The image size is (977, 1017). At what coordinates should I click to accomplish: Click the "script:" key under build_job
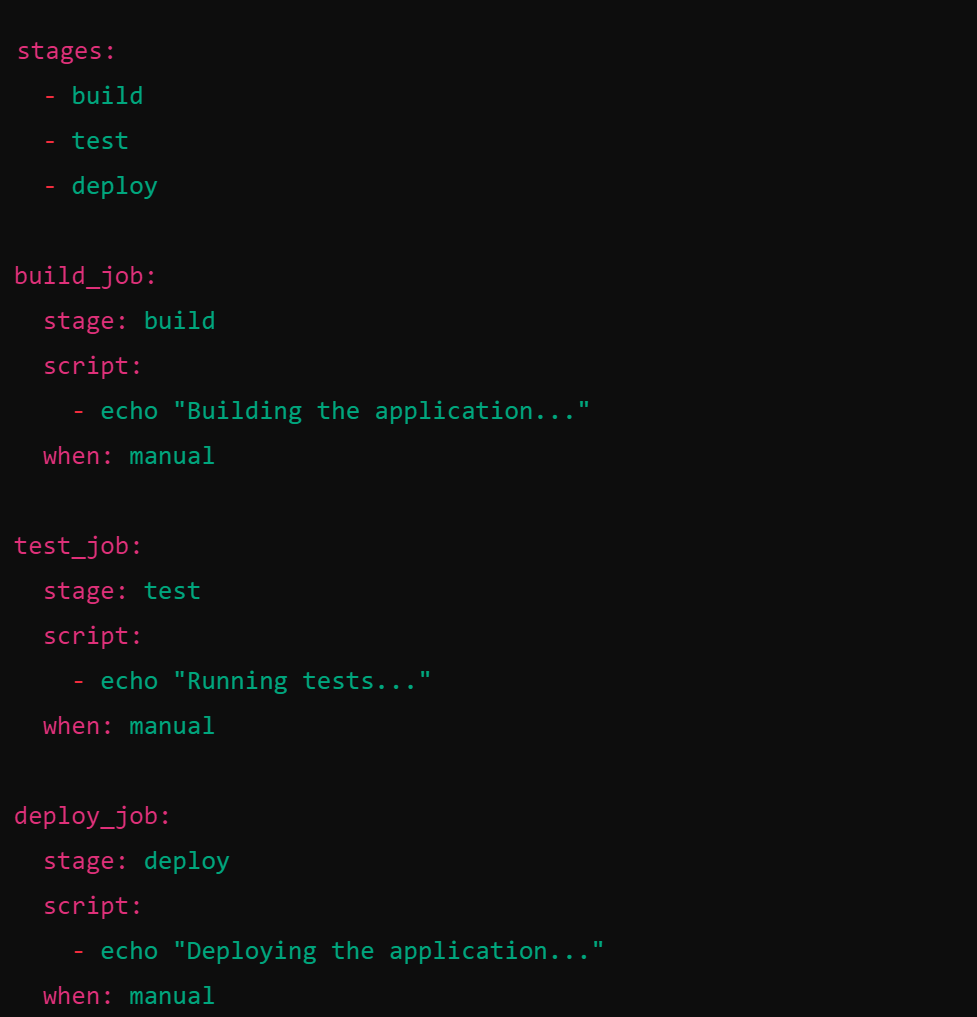pos(93,366)
